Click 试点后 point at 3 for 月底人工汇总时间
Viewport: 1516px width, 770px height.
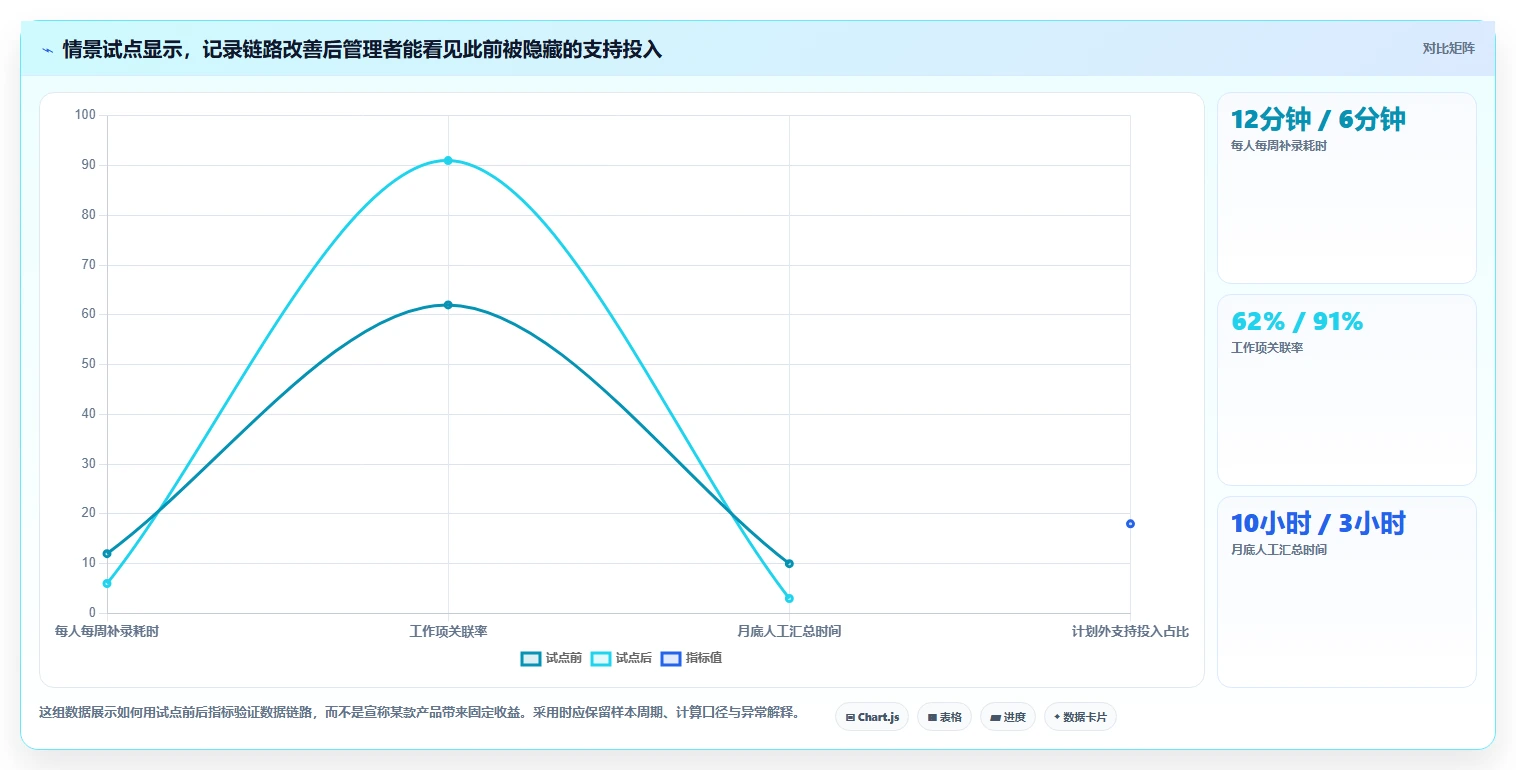pyautogui.click(x=789, y=598)
